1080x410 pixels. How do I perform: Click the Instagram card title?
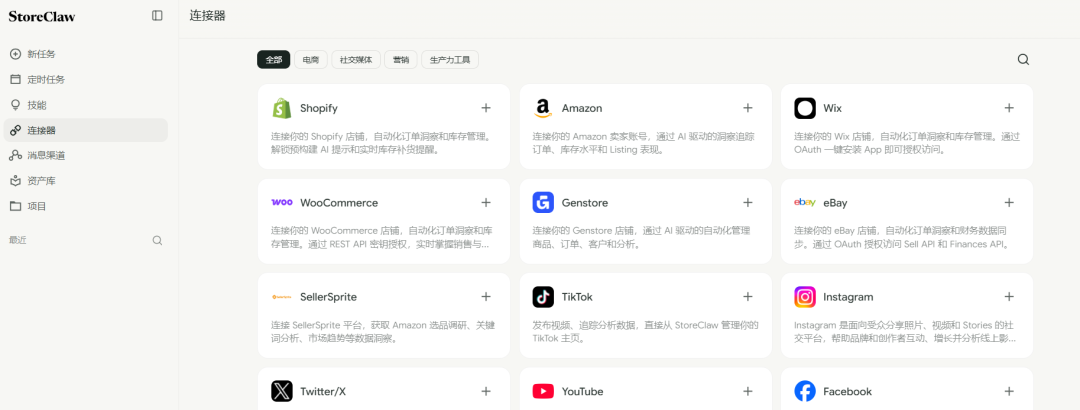(848, 297)
